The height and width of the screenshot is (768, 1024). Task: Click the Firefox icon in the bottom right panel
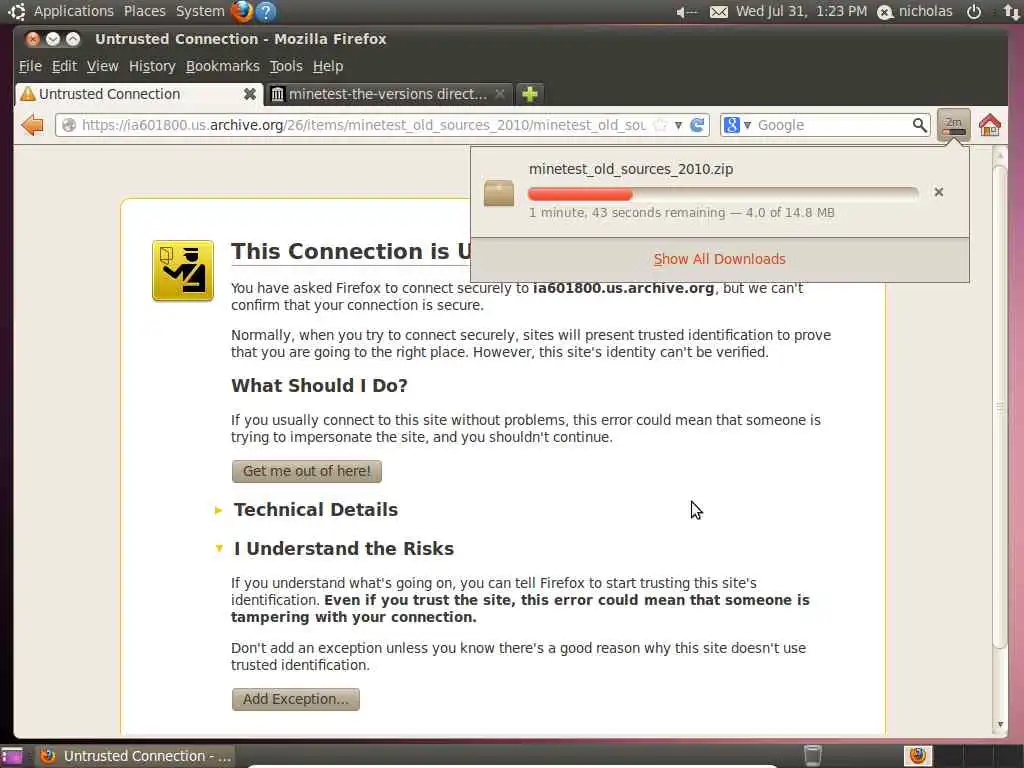click(x=918, y=756)
